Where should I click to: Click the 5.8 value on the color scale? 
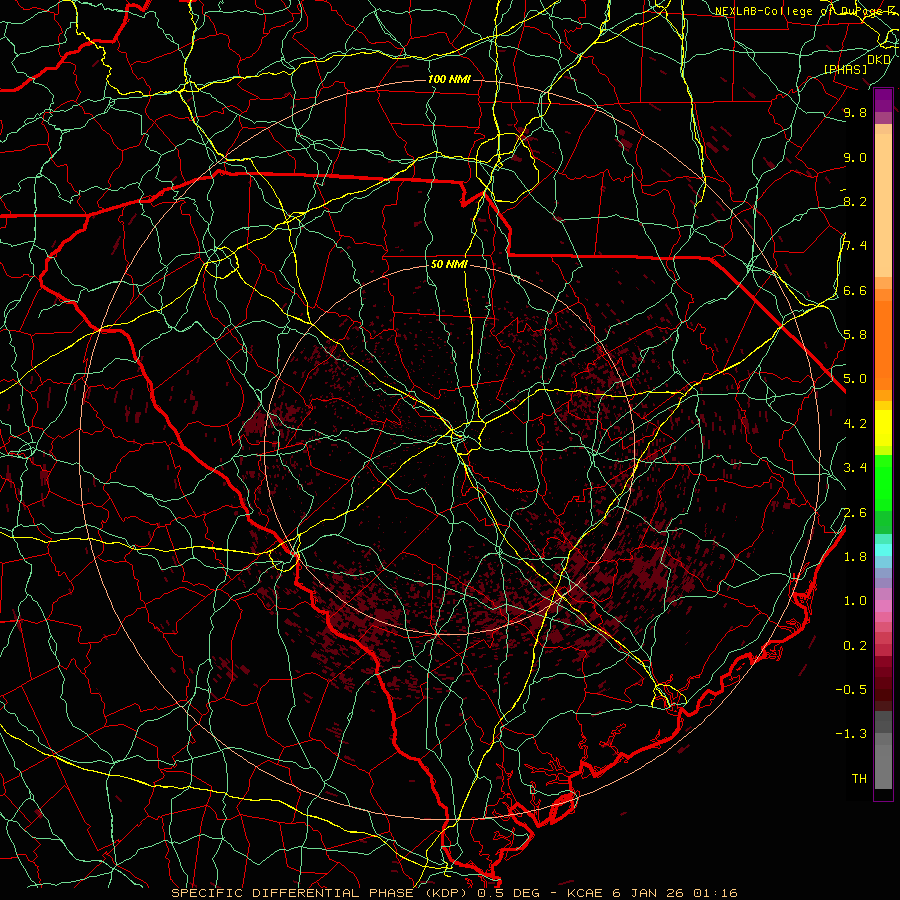[x=855, y=335]
